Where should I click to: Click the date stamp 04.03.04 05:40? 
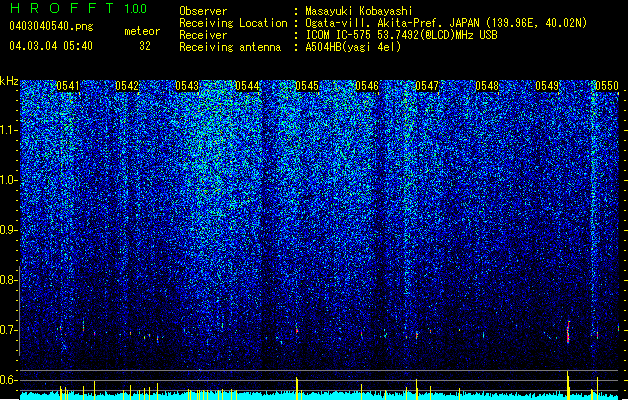51,46
